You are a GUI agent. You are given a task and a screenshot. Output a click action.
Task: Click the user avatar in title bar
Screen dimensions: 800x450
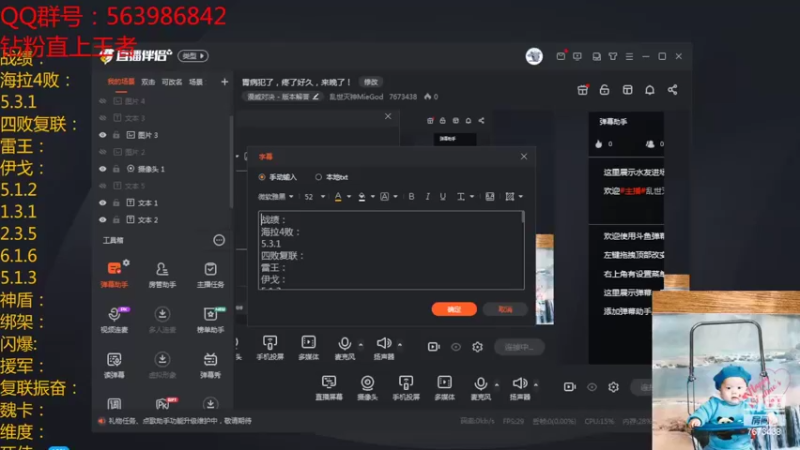tap(534, 56)
